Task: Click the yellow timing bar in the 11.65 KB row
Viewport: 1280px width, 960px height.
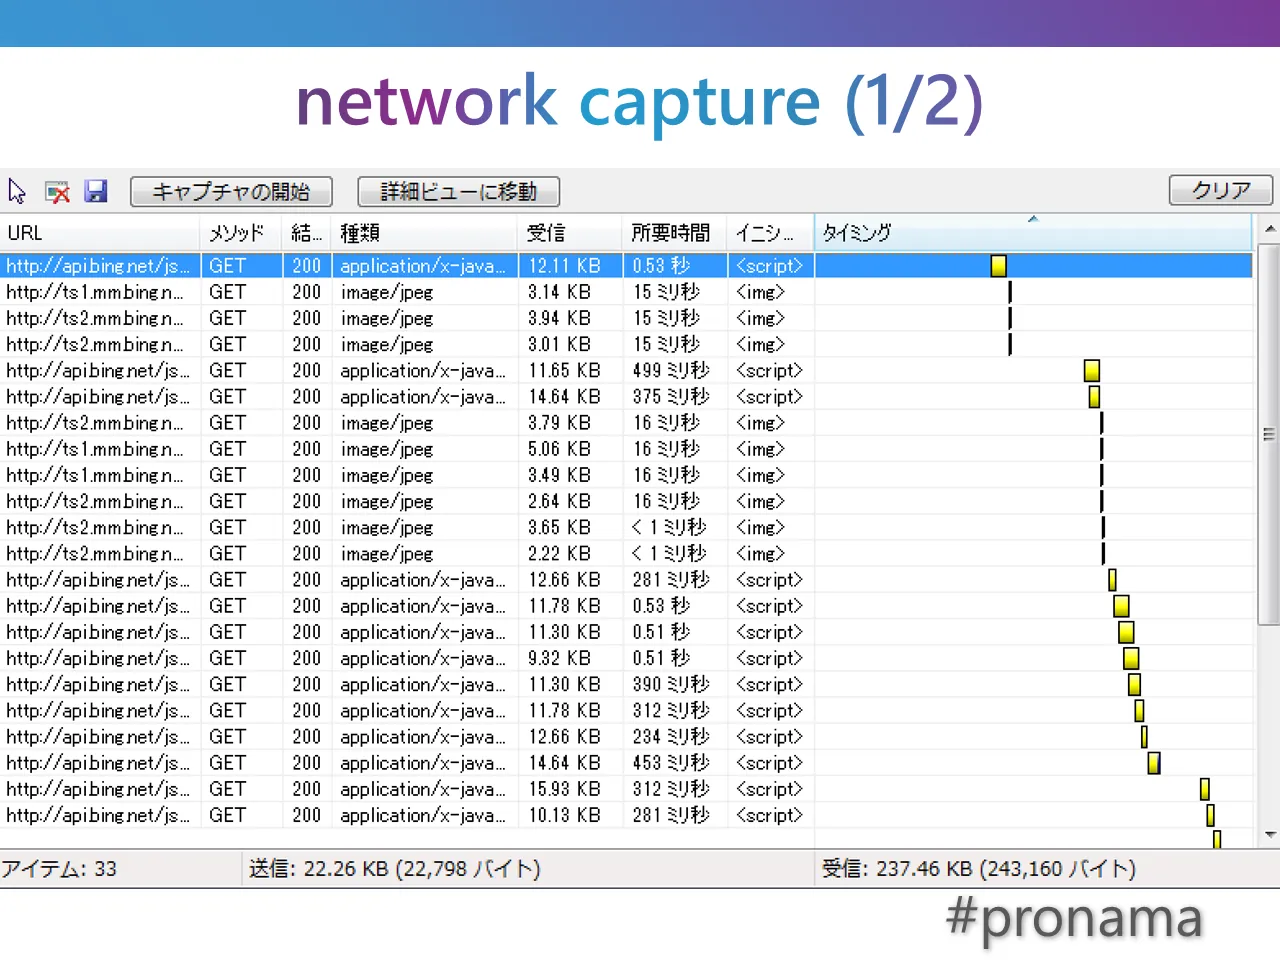Action: click(1092, 371)
